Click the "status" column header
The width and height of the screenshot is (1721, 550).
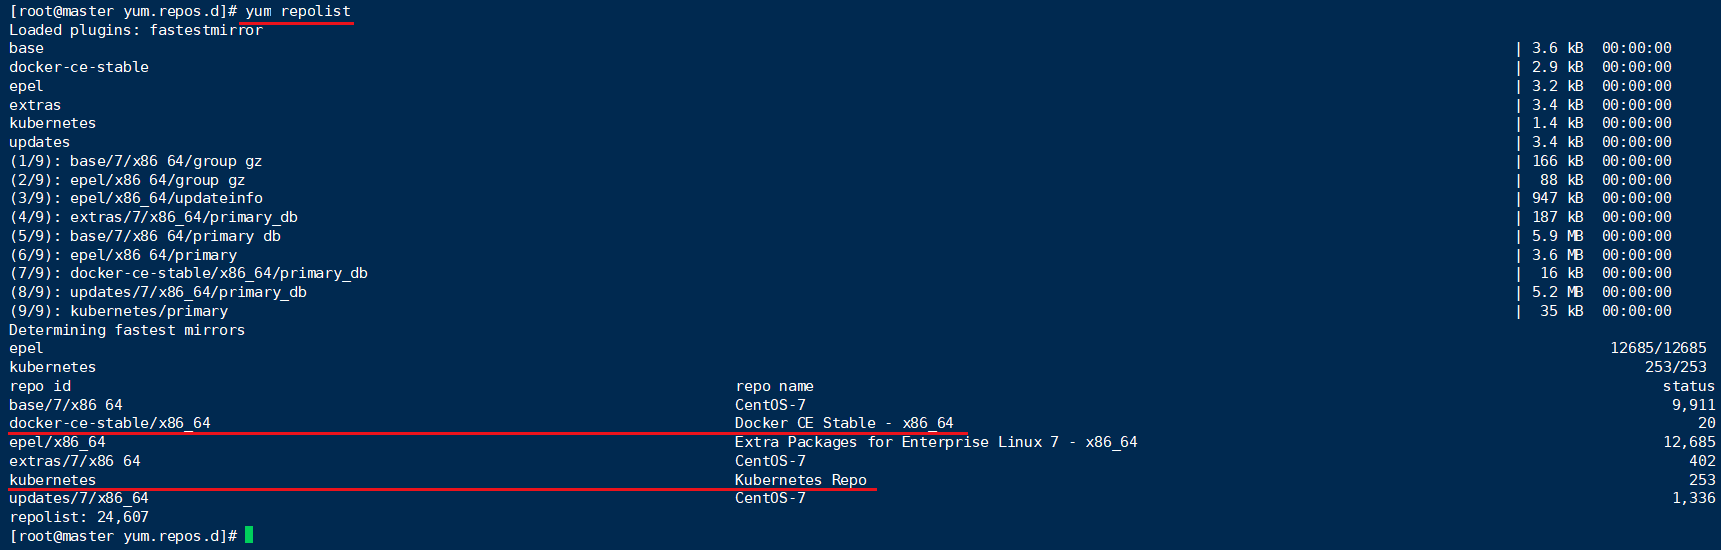pos(1688,386)
